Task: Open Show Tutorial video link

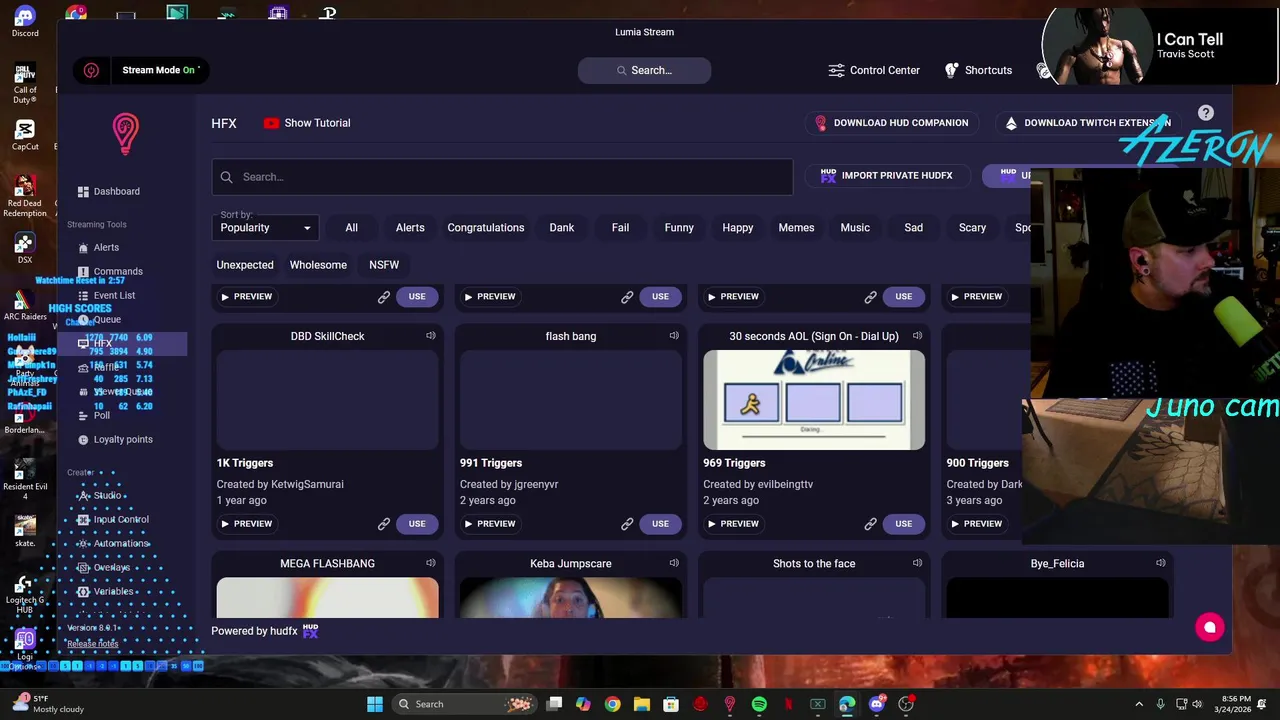Action: (306, 123)
